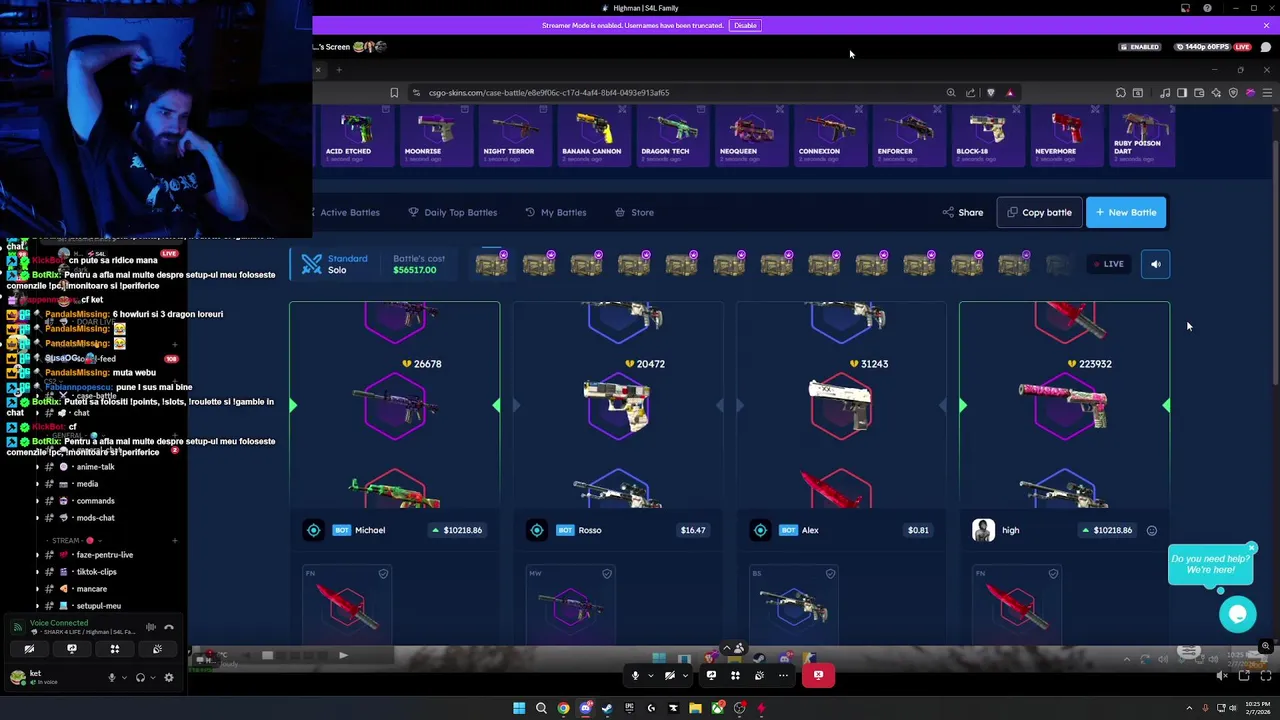Open Chrome from the Windows taskbar

563,708
